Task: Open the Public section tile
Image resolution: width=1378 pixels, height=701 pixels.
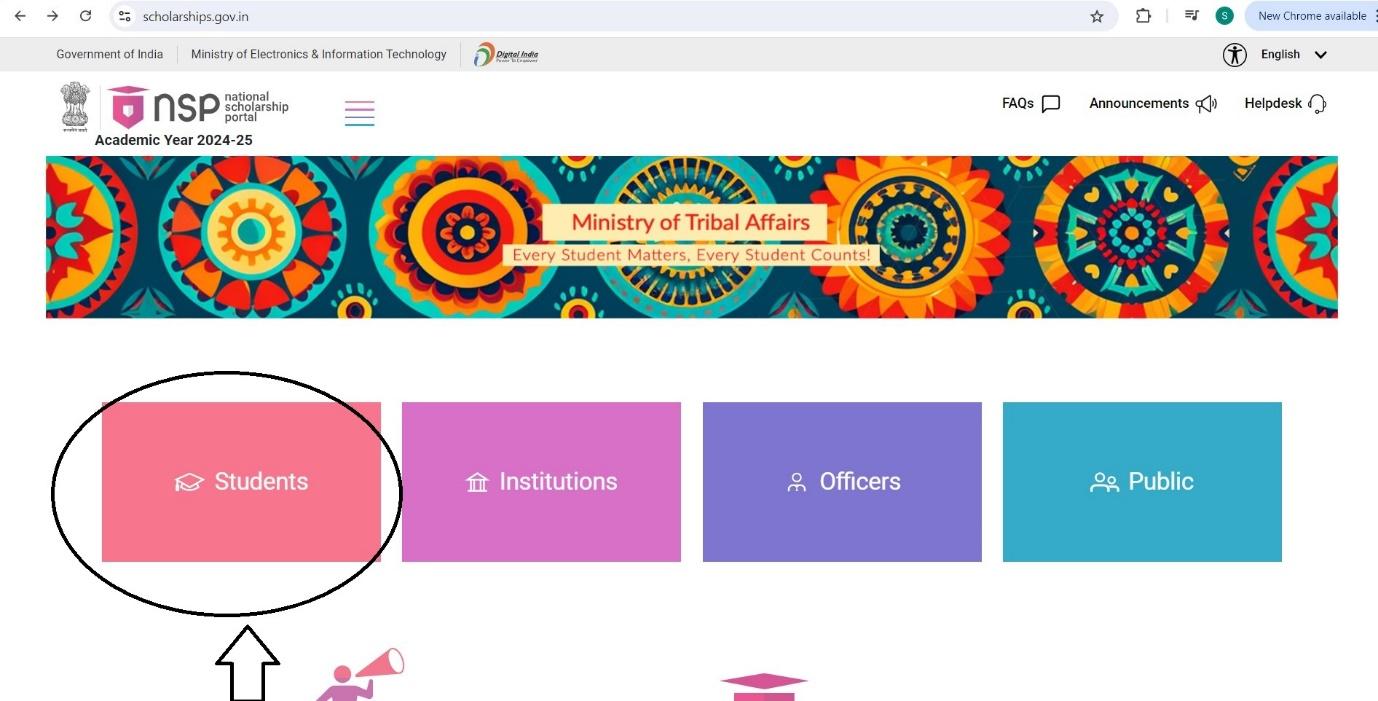Action: coord(1142,482)
